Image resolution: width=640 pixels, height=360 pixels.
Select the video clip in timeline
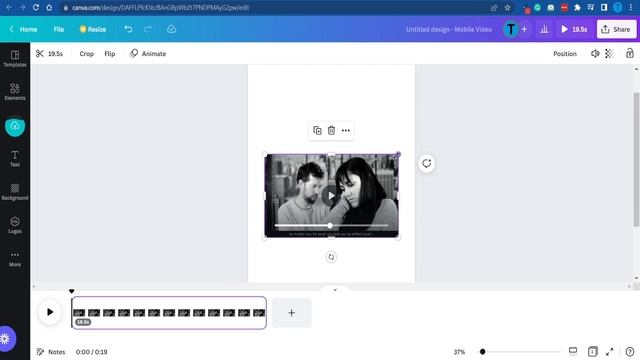click(x=169, y=313)
